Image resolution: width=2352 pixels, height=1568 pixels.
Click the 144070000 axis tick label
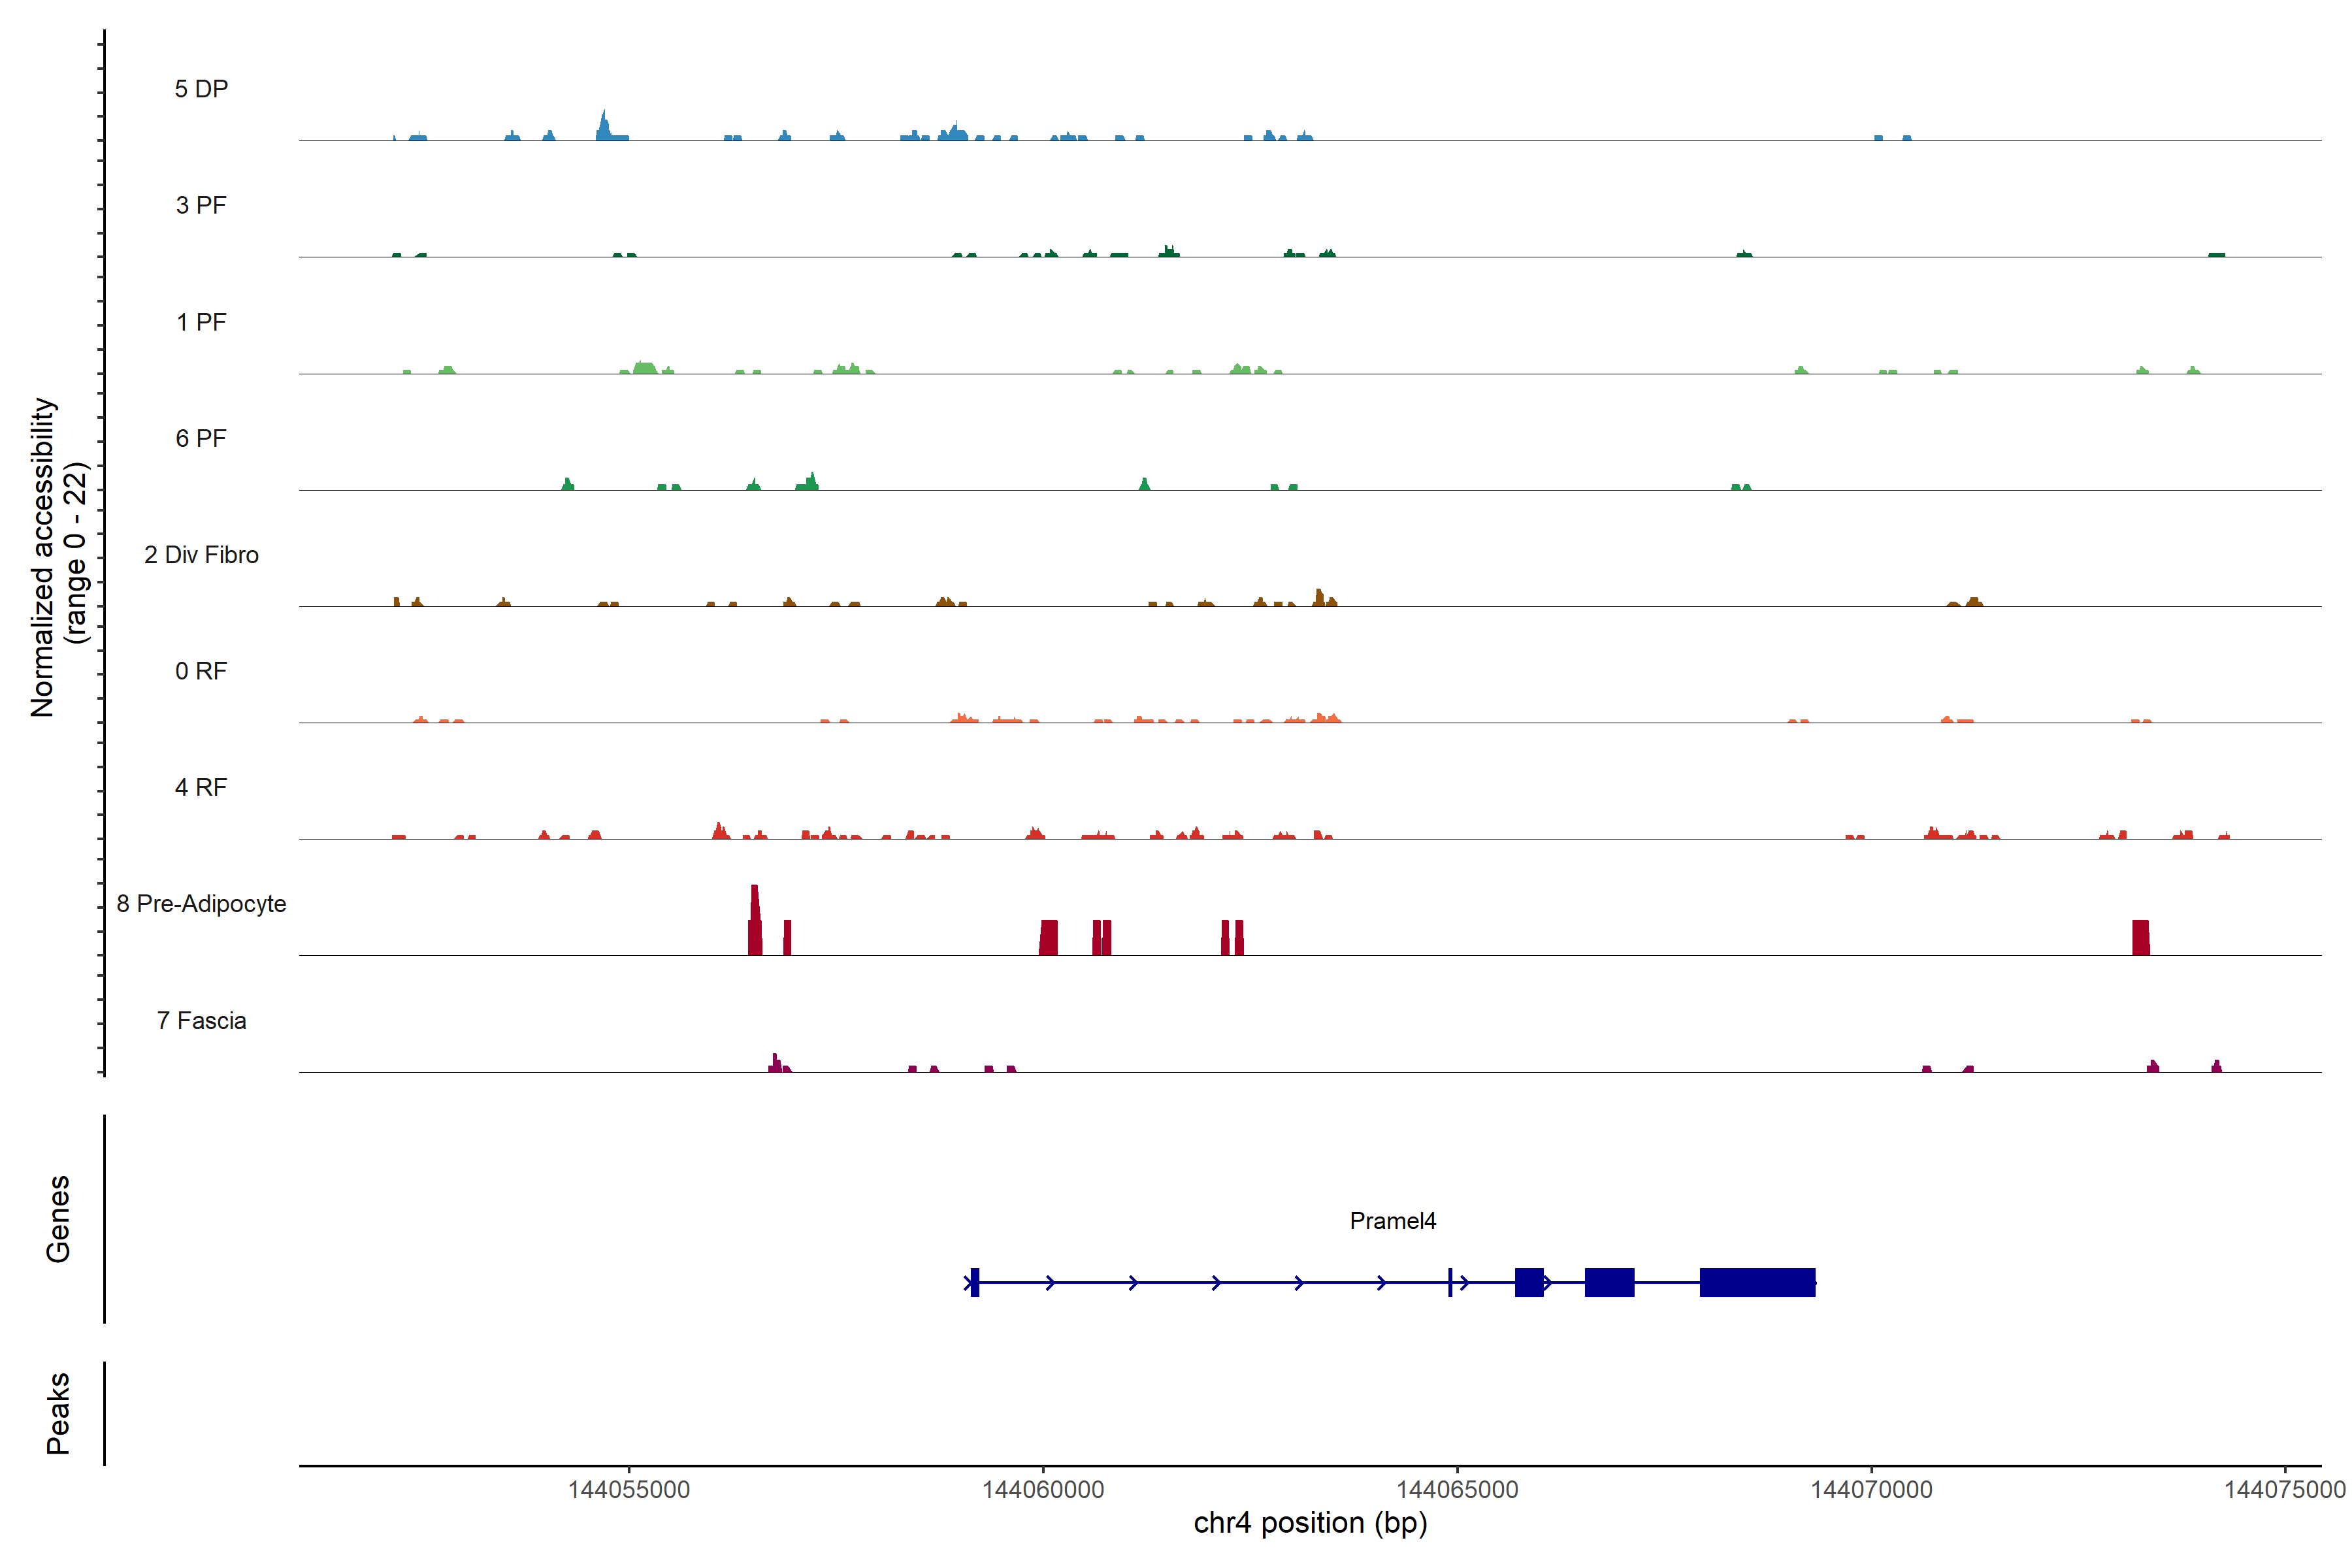tap(1871, 1489)
